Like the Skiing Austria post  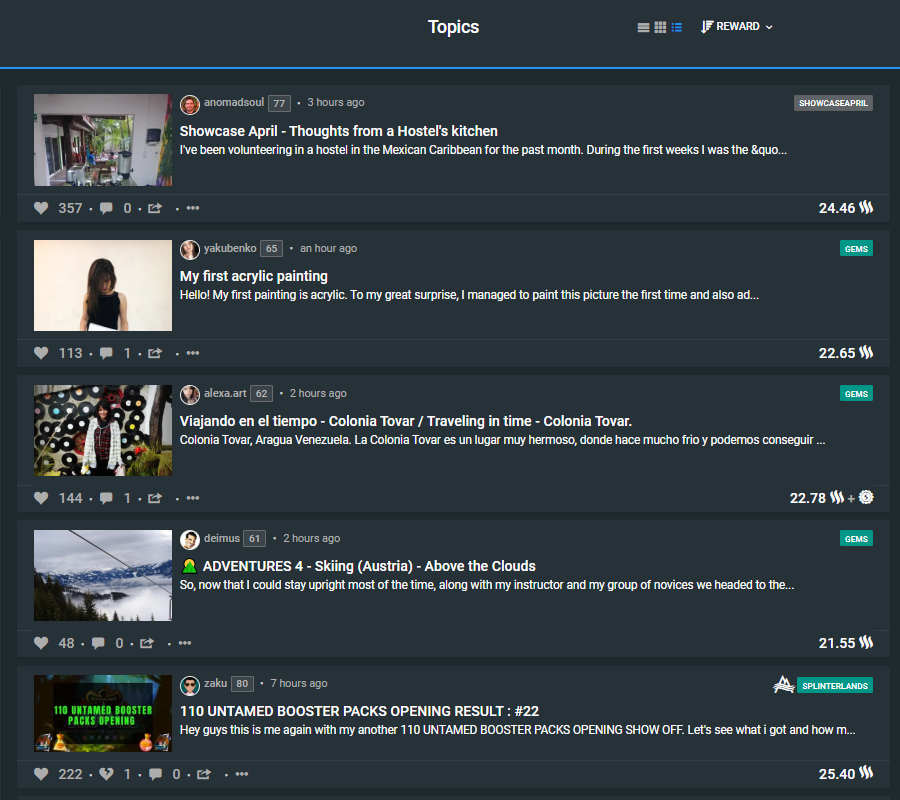pos(41,643)
